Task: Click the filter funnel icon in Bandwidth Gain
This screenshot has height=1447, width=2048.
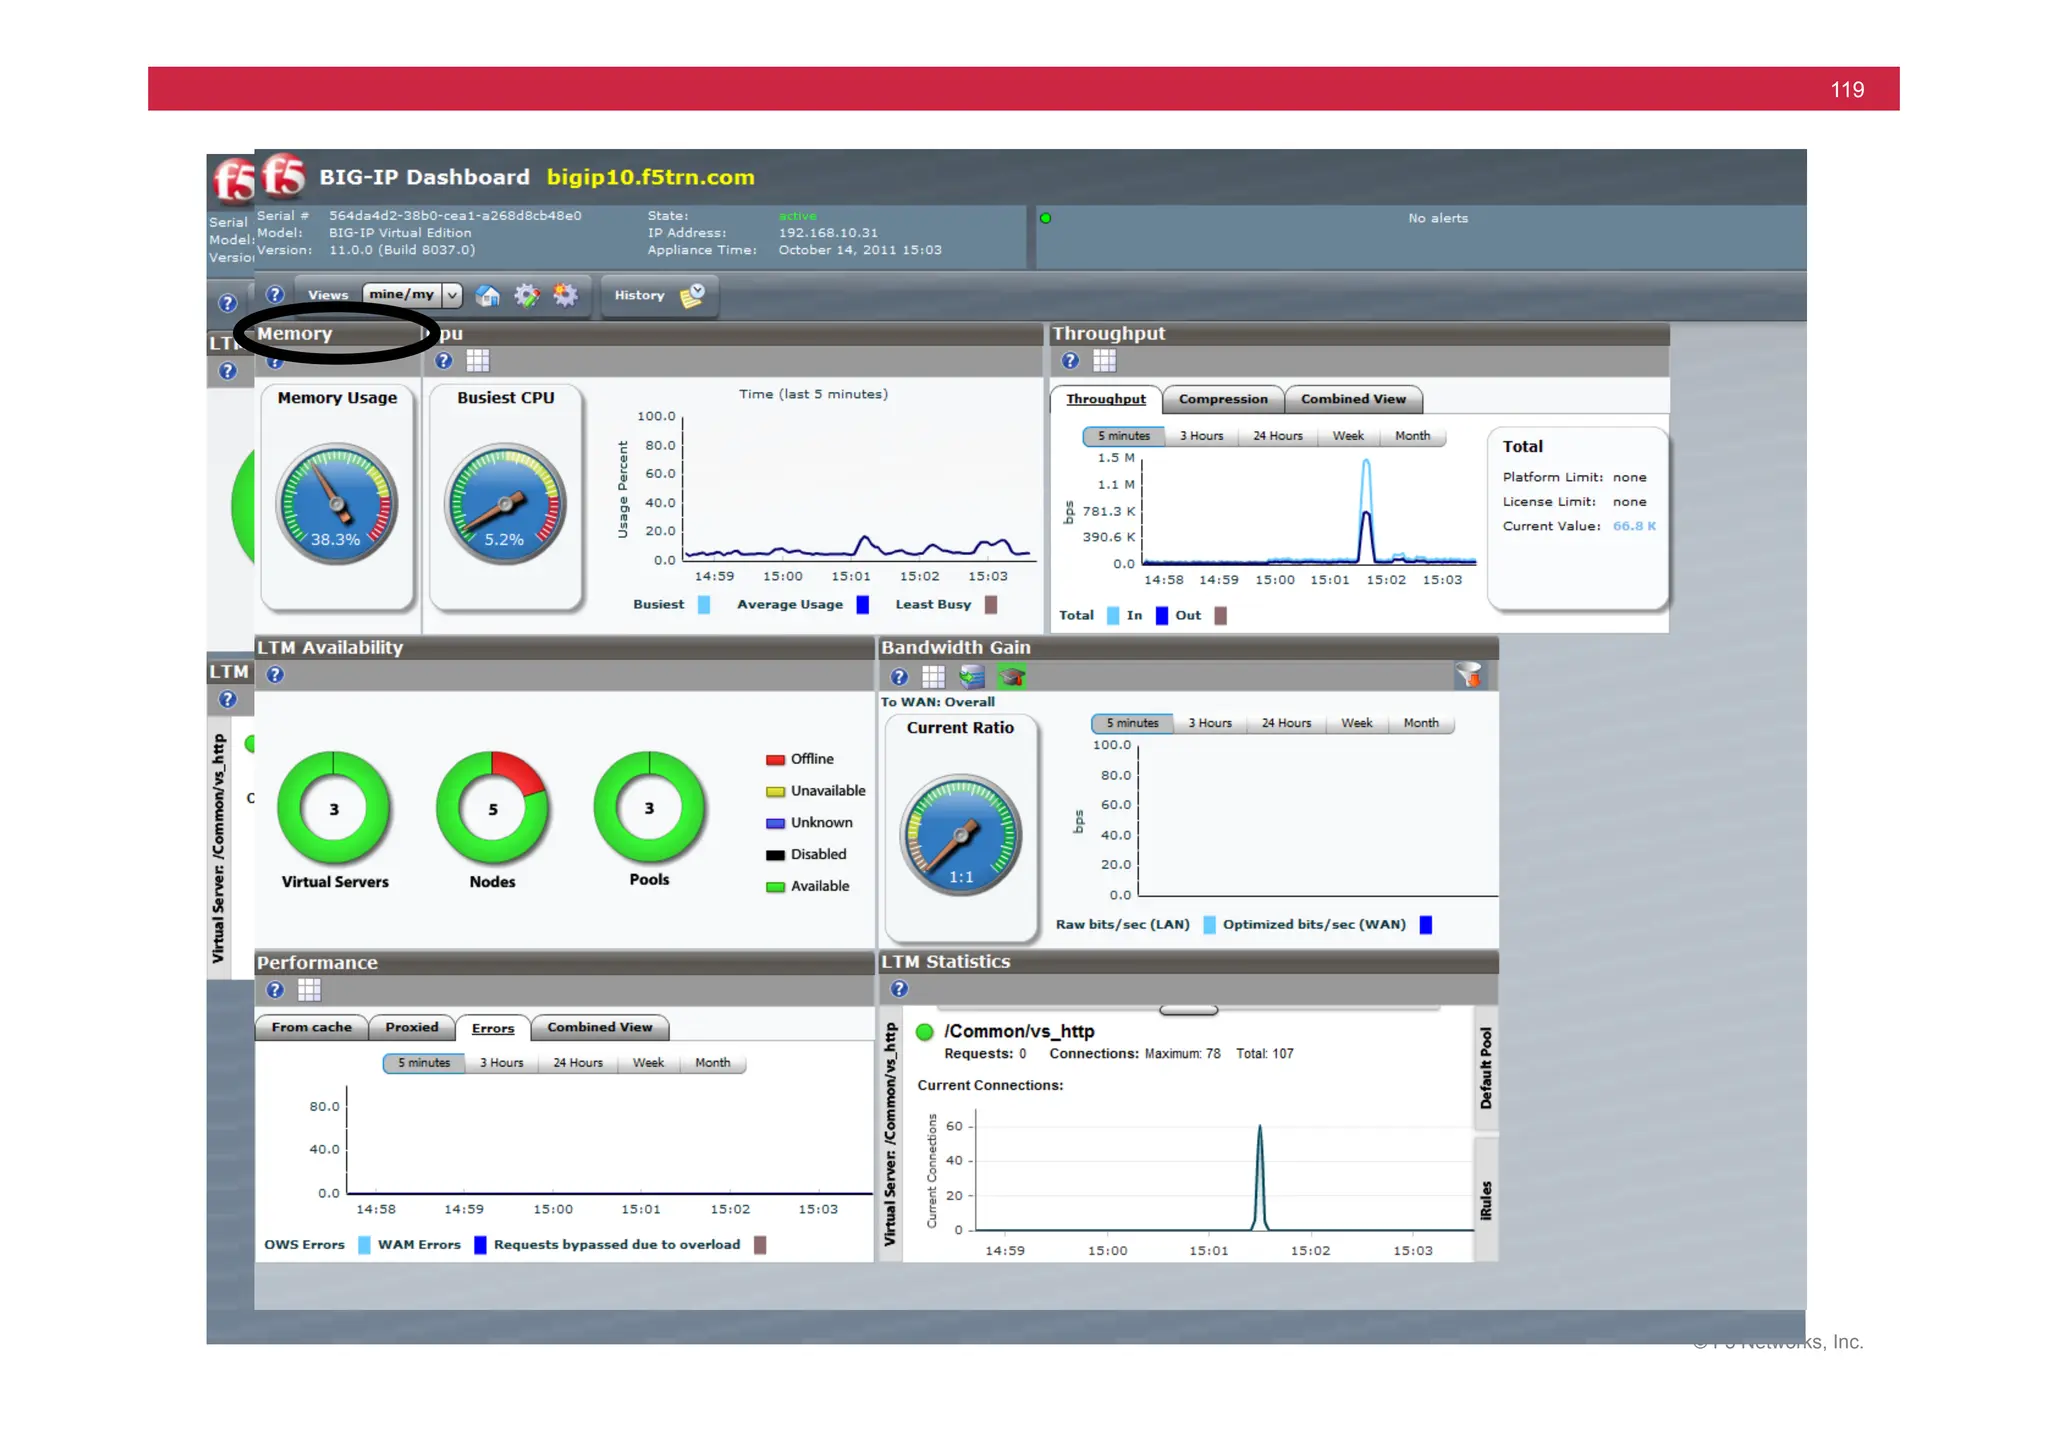Action: point(1469,676)
